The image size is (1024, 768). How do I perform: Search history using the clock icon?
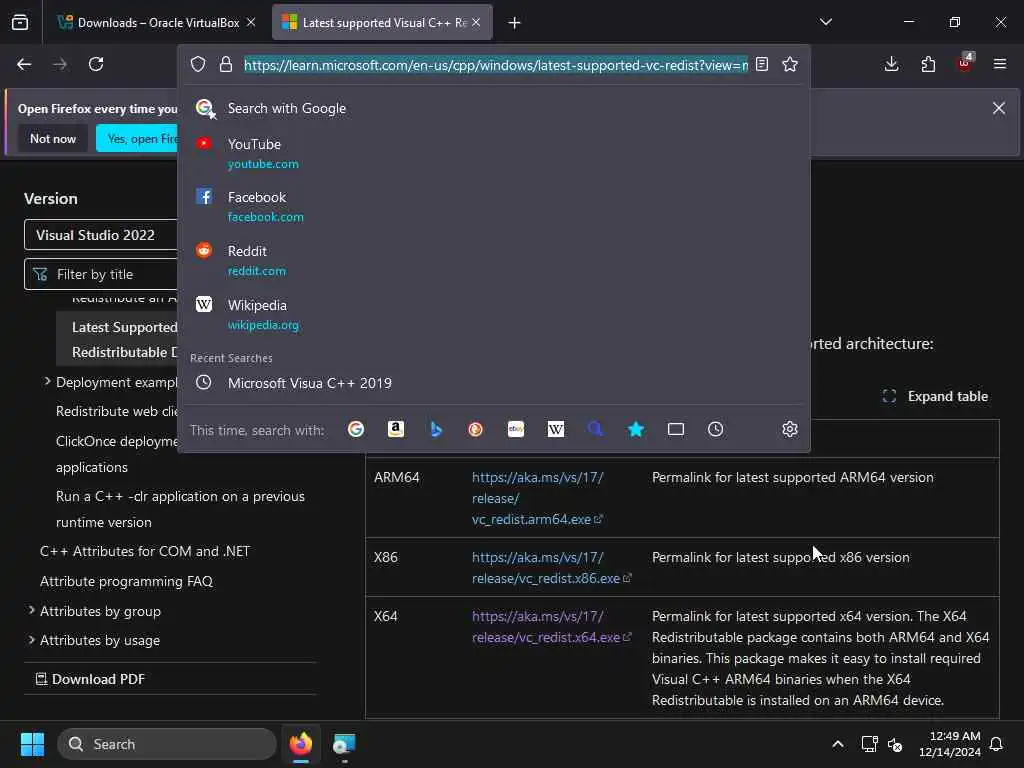(716, 429)
